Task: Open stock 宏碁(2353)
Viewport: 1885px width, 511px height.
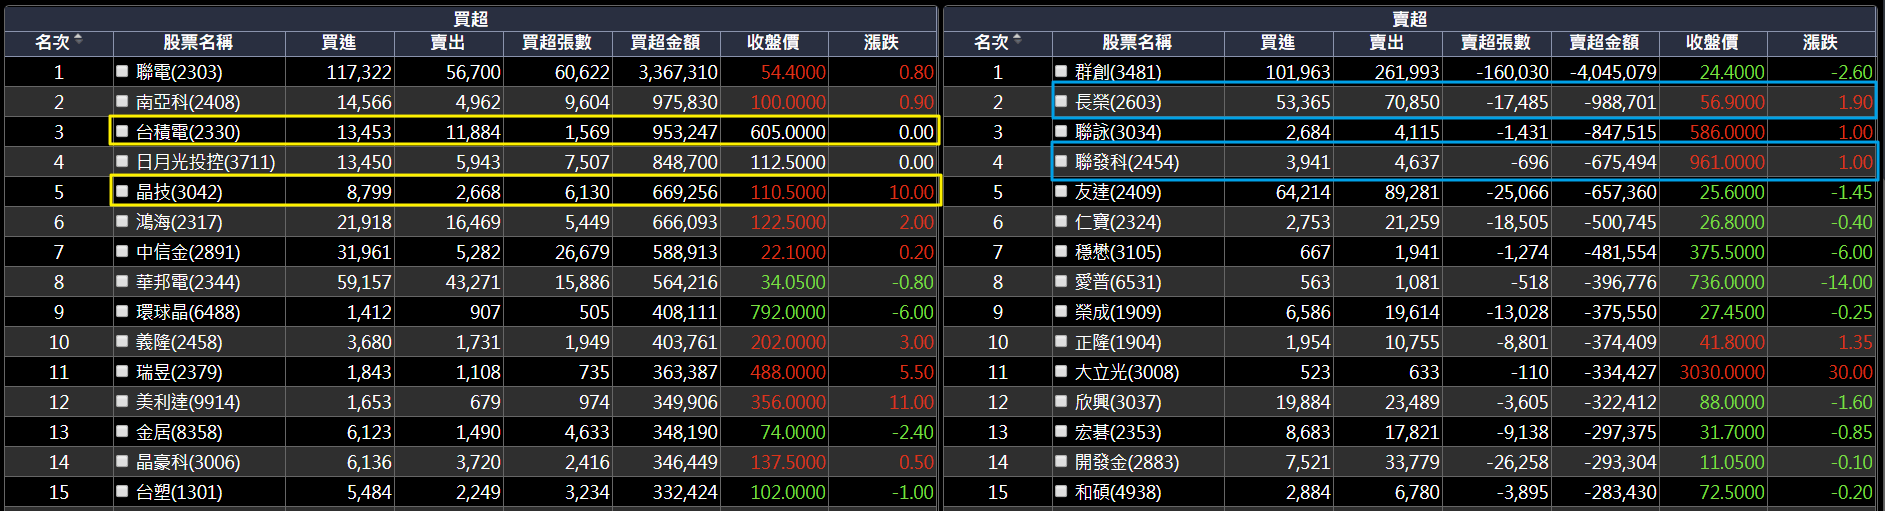Action: click(1119, 432)
